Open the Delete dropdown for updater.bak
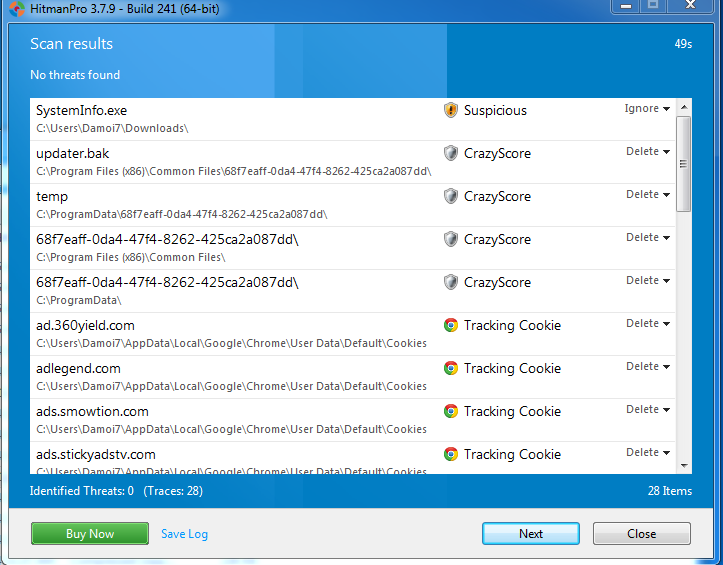Image resolution: width=723 pixels, height=565 pixels. click(x=647, y=151)
